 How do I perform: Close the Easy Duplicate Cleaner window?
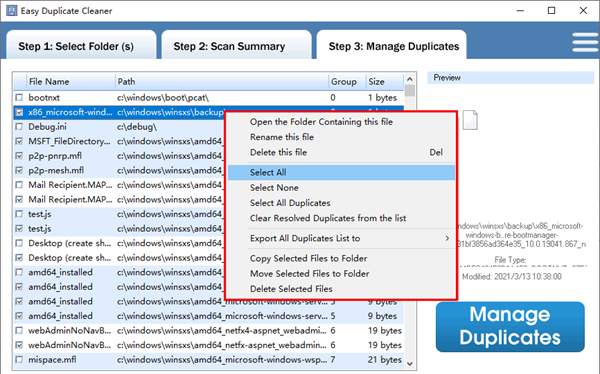click(583, 11)
